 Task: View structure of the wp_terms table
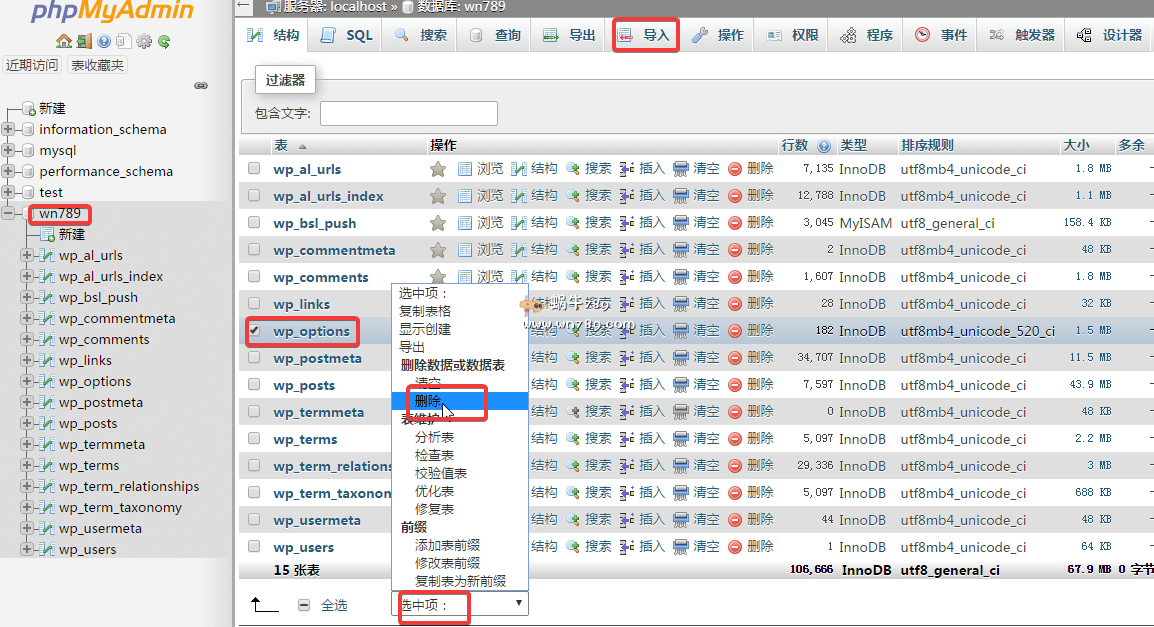point(545,438)
